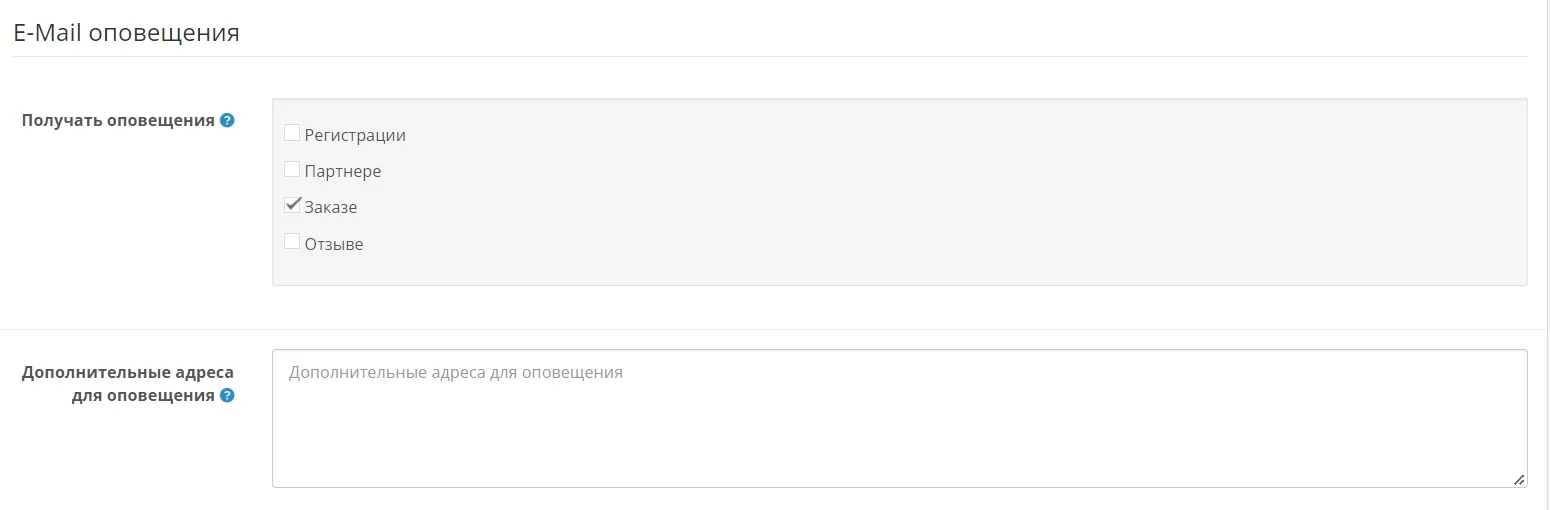
Task: Click the Регистрации label text
Action: tap(355, 135)
